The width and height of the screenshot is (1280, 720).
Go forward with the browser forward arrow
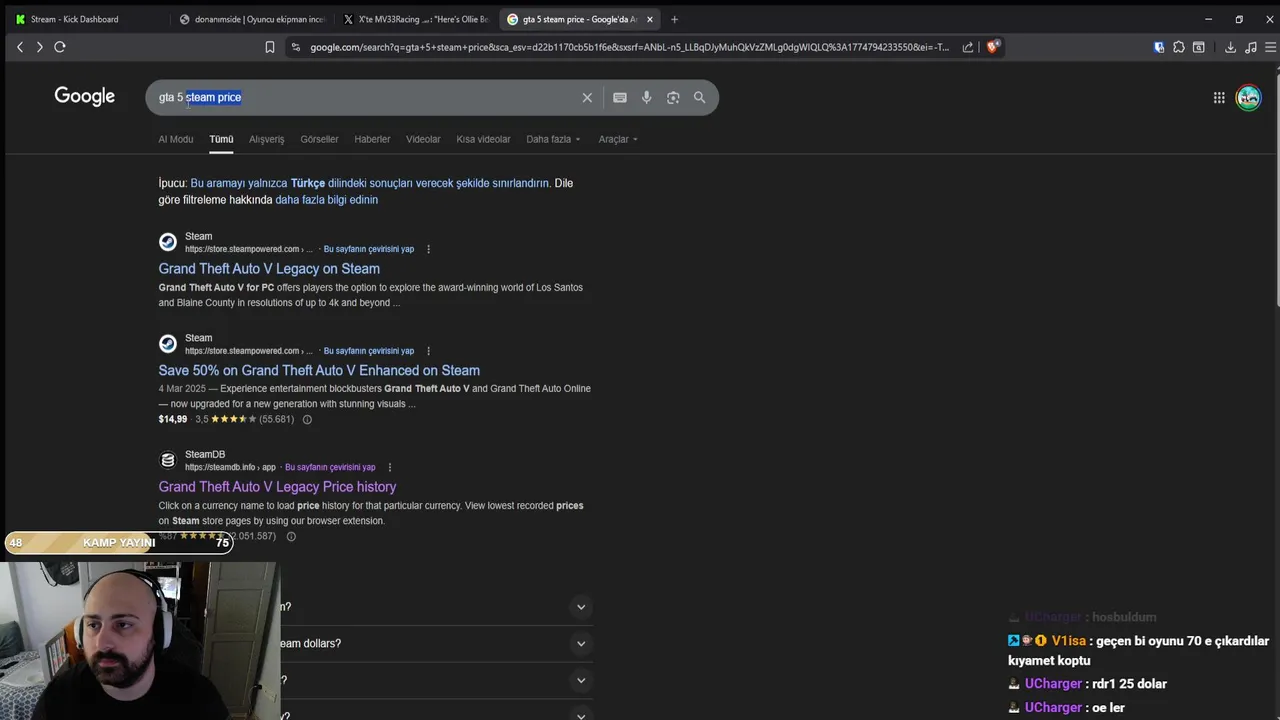click(39, 47)
